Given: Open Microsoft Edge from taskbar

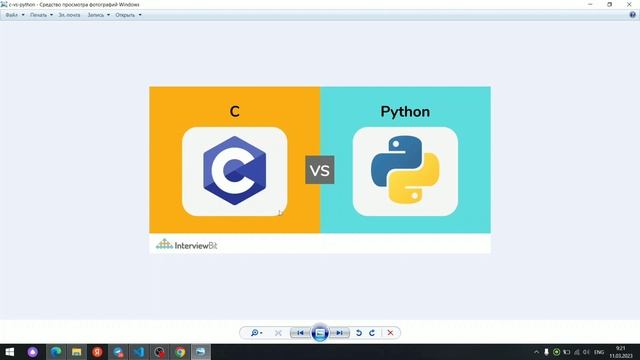Looking at the screenshot, I should point(56,352).
